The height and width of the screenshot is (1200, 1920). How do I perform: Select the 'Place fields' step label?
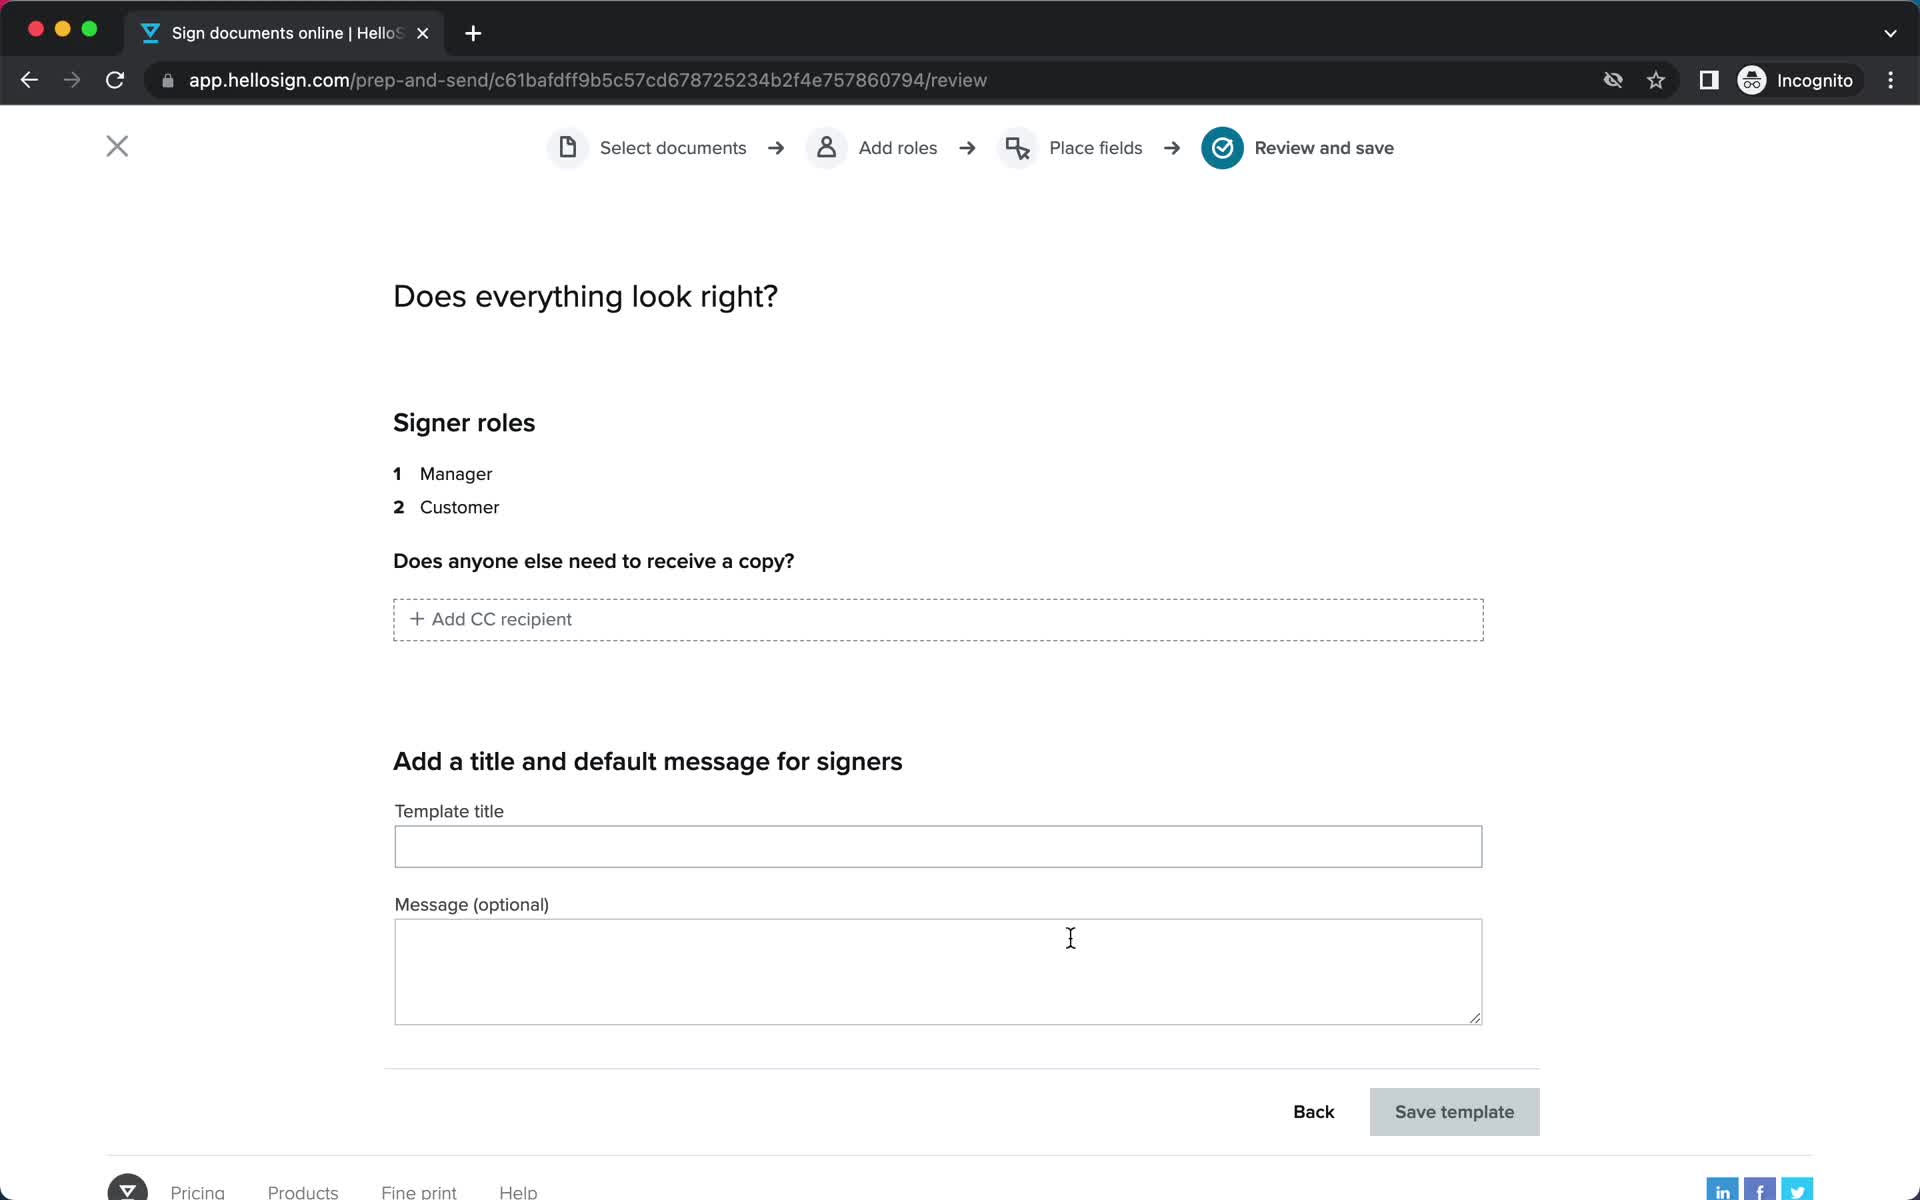1095,148
